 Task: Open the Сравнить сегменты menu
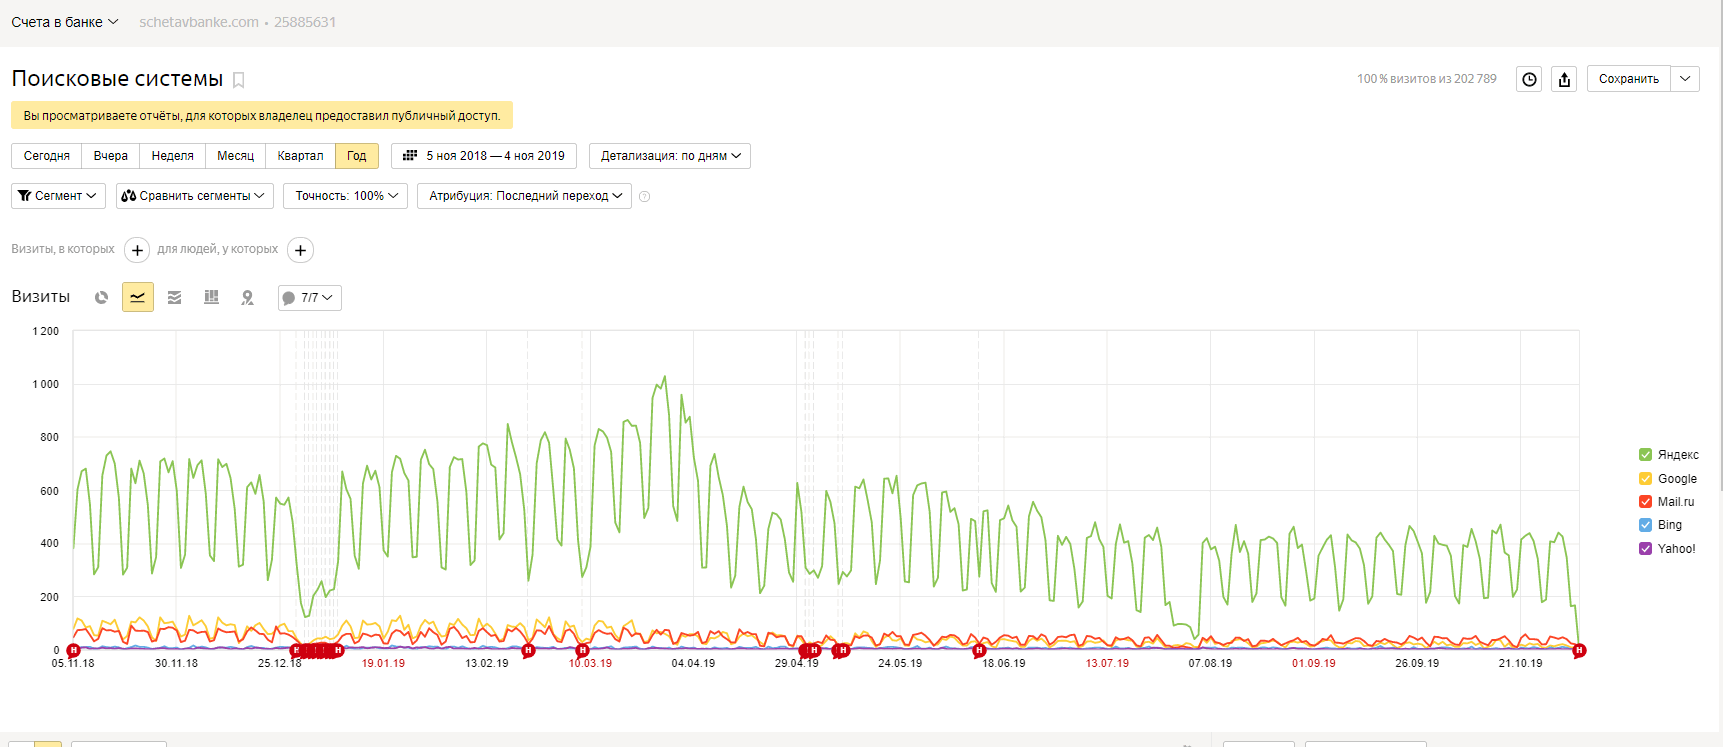tap(193, 196)
